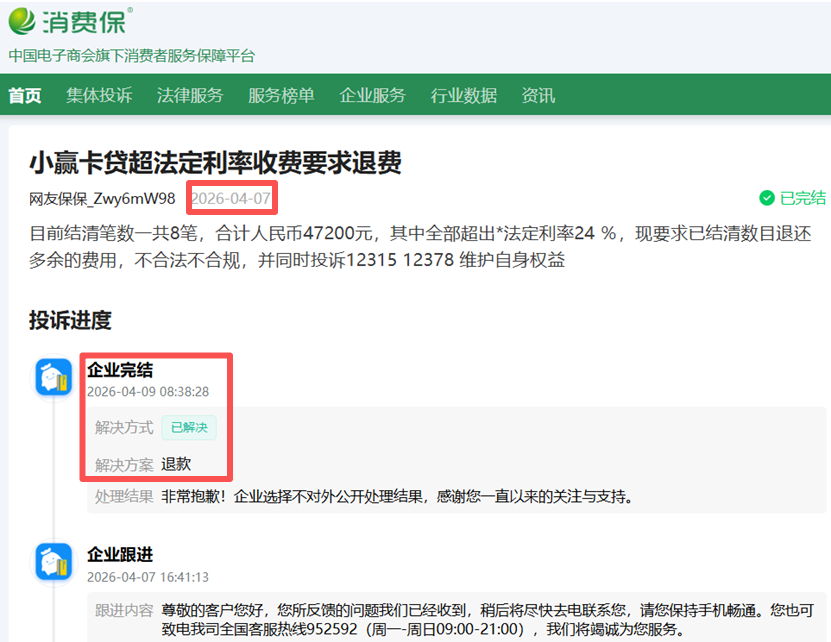
Task: Open the 企业服务 menu
Action: (373, 96)
